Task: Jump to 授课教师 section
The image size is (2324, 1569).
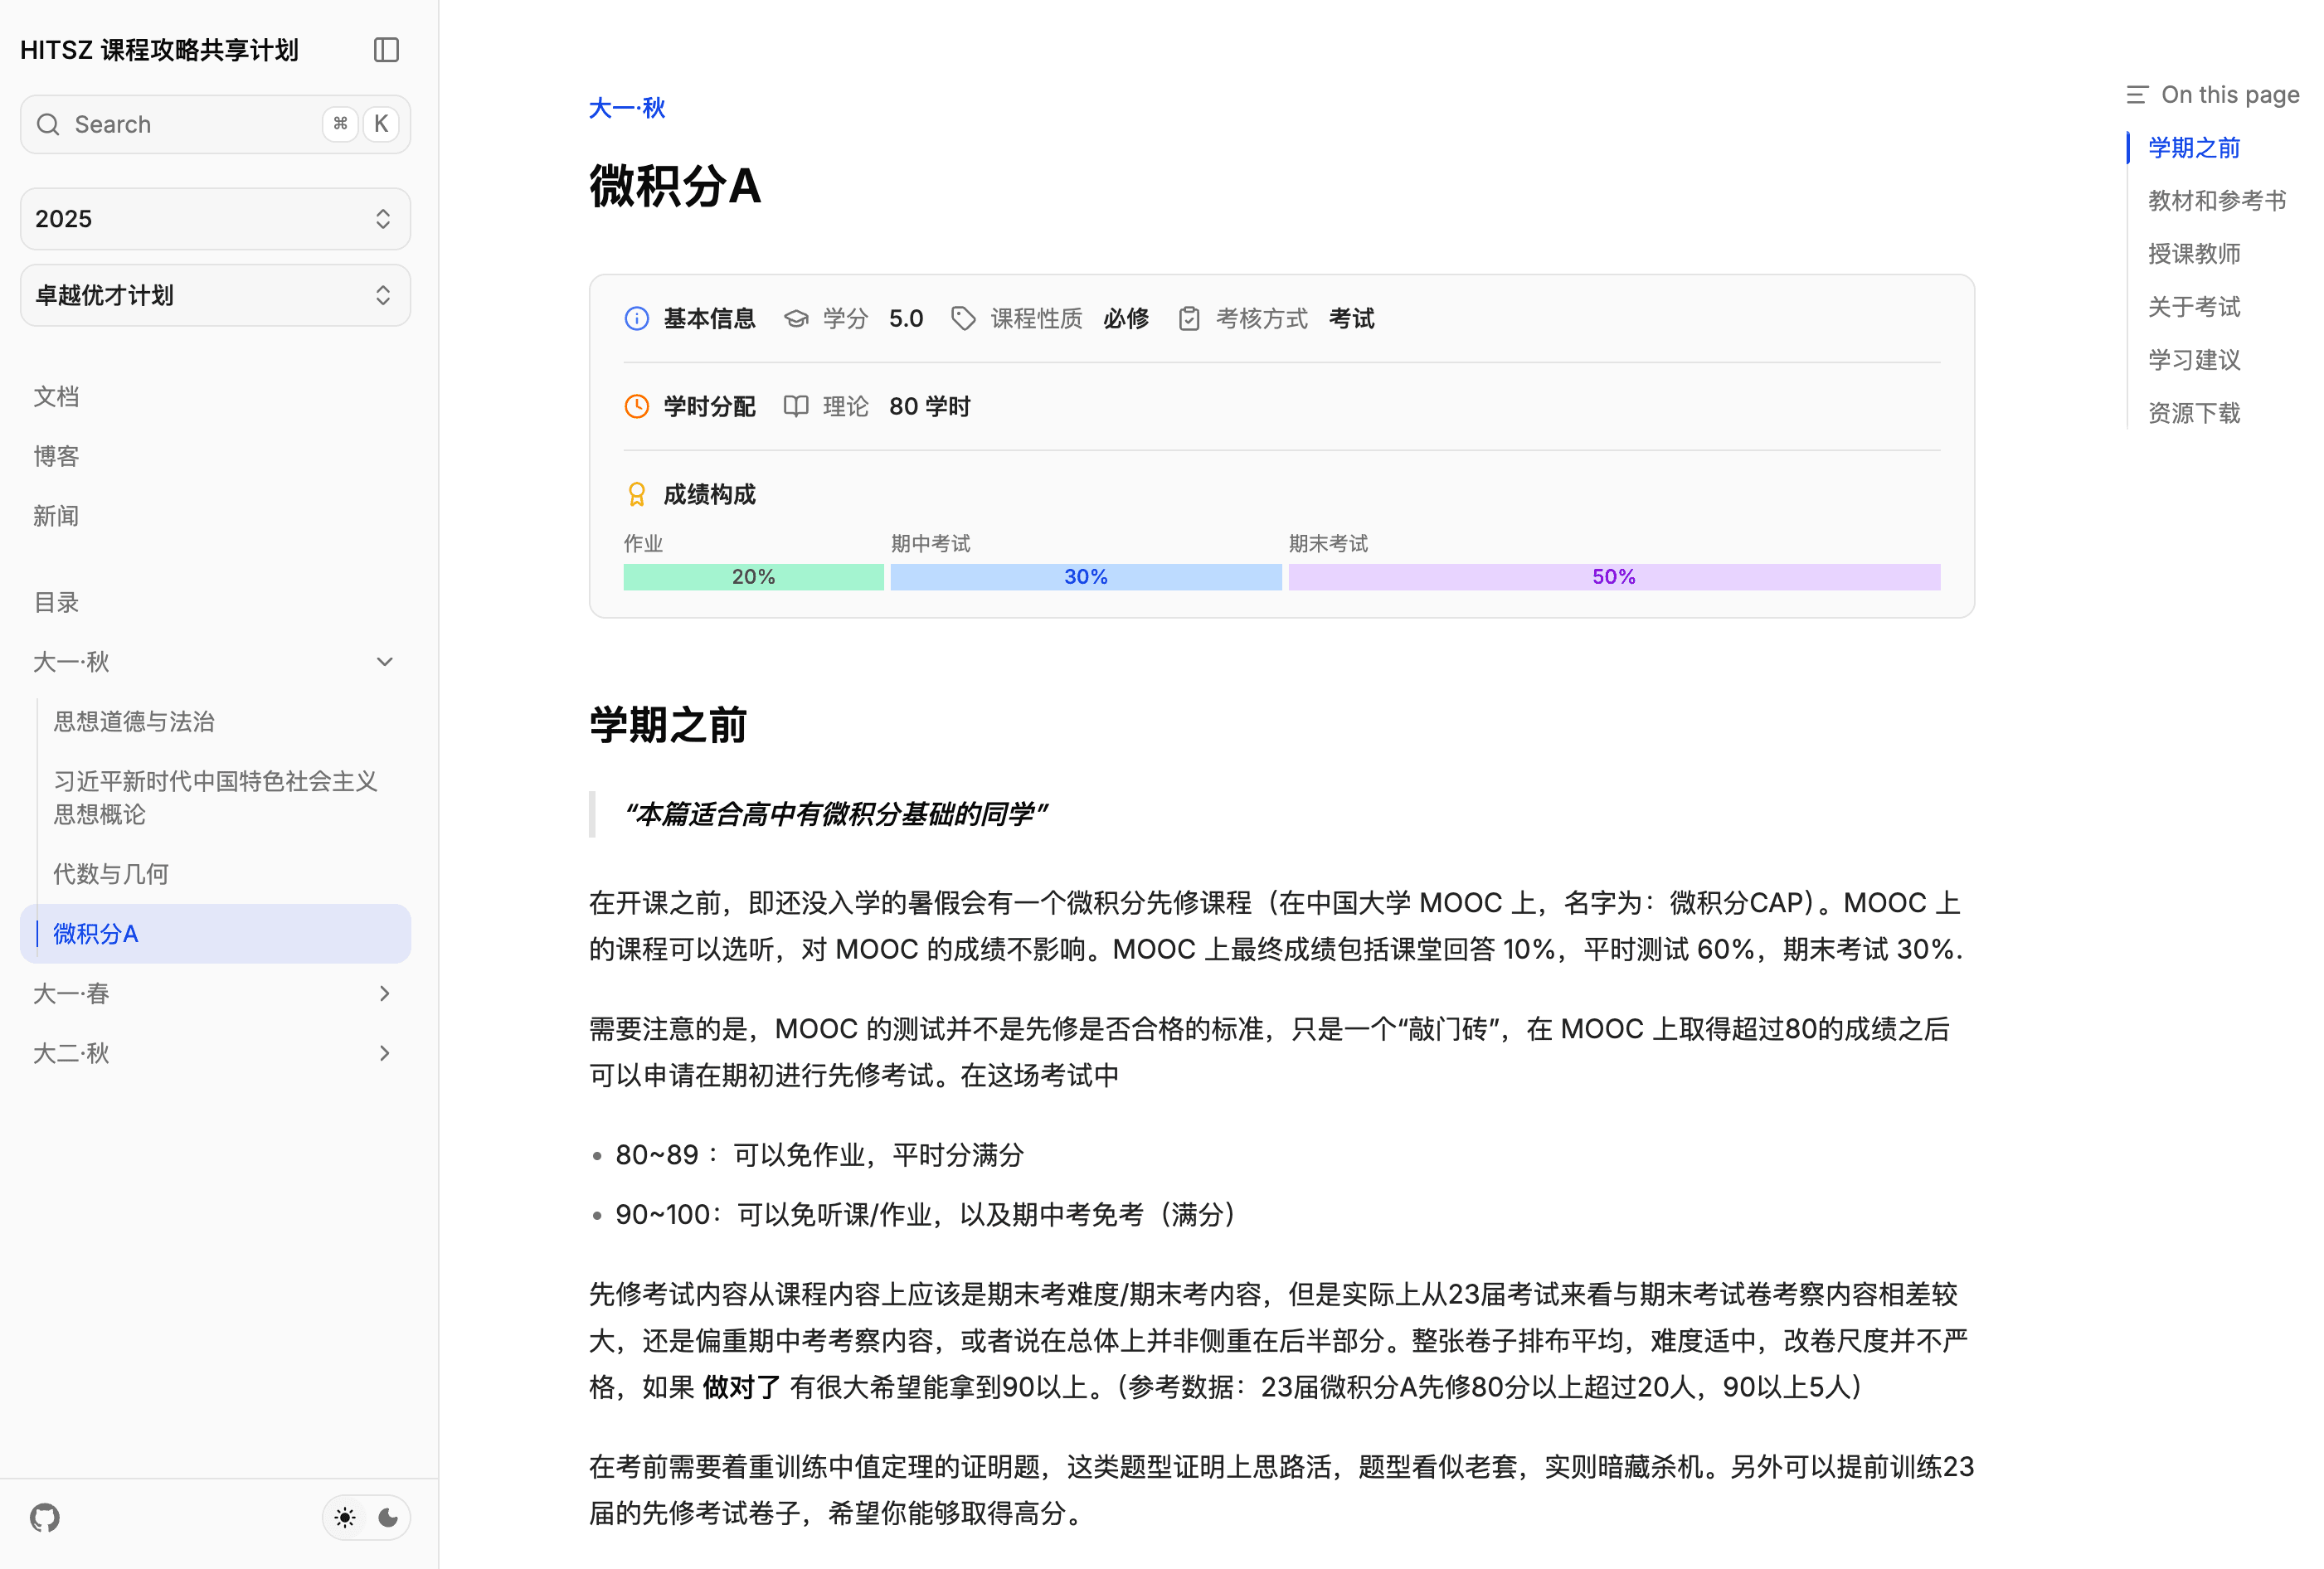Action: pos(2194,254)
